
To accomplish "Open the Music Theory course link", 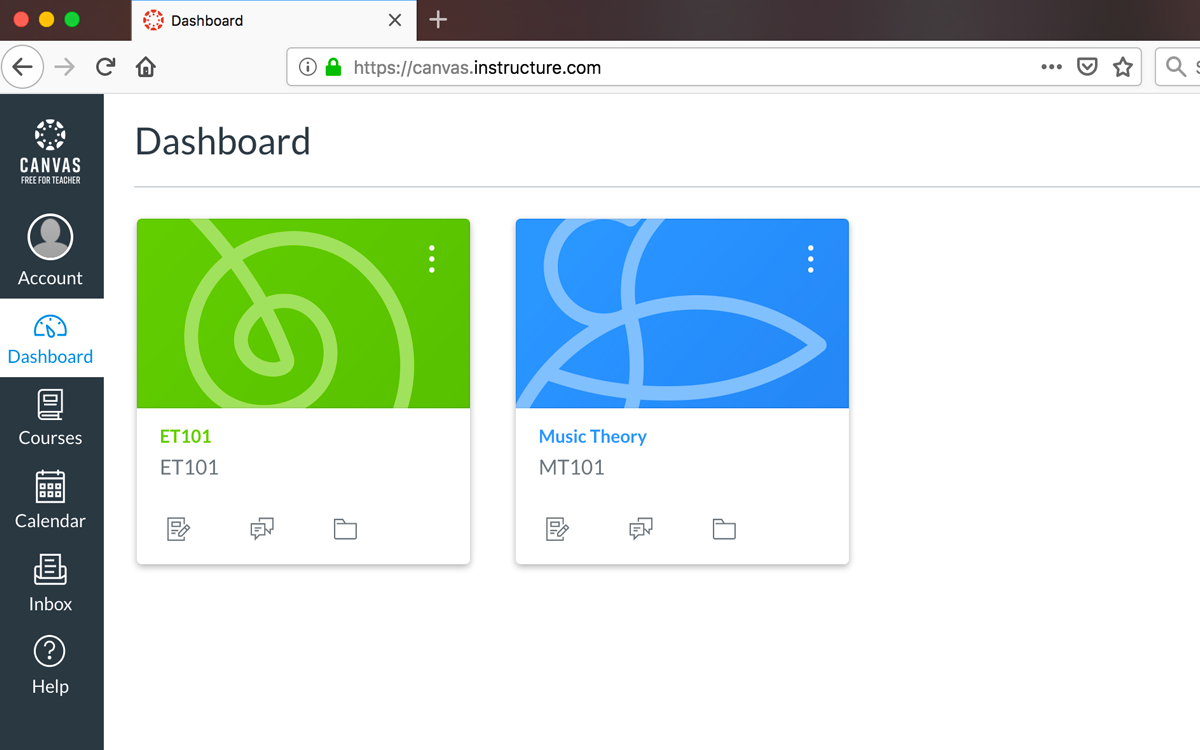I will [592, 436].
